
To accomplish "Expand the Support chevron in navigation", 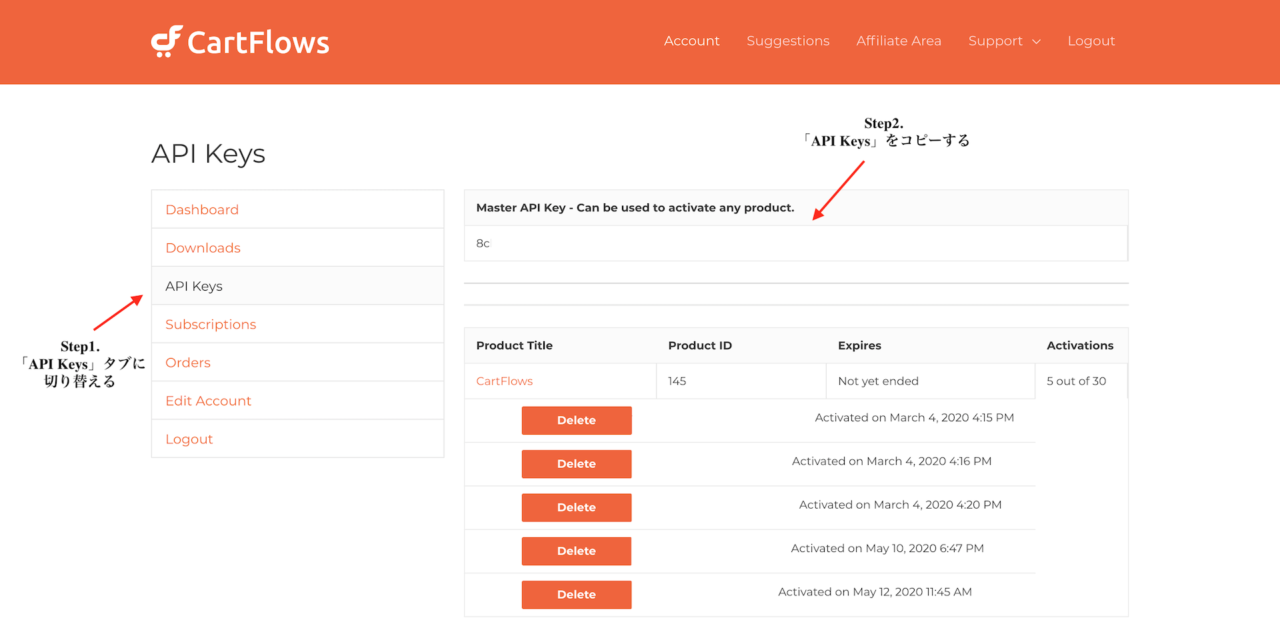I will click(x=1035, y=41).
